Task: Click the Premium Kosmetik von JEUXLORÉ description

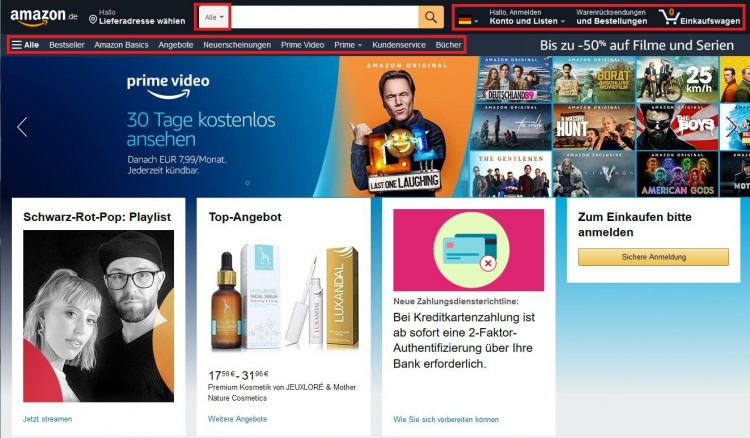Action: pyautogui.click(x=282, y=392)
